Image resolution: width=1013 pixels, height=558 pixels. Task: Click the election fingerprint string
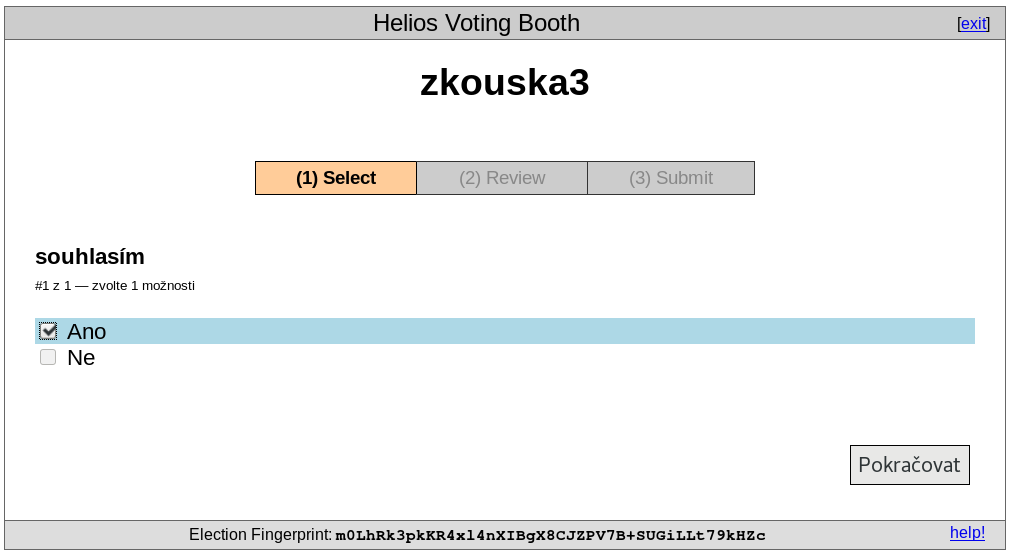pyautogui.click(x=550, y=535)
